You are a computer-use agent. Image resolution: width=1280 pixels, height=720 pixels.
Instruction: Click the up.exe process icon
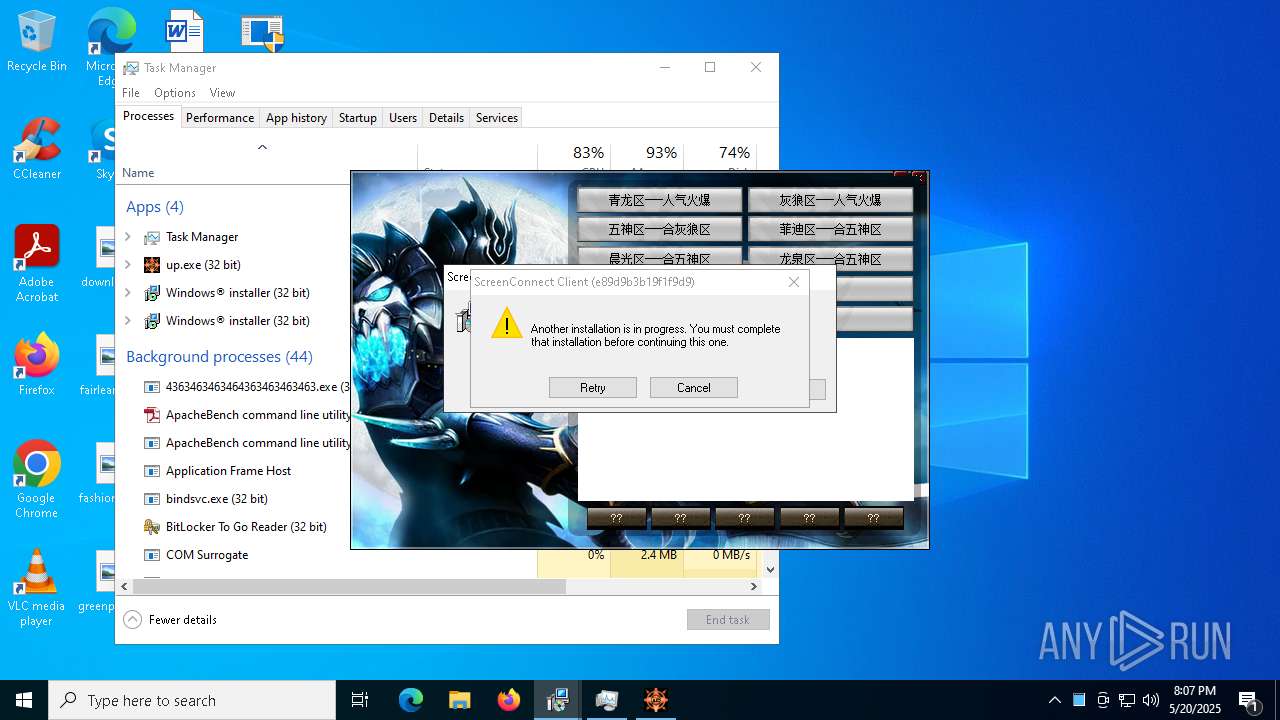[x=152, y=265]
